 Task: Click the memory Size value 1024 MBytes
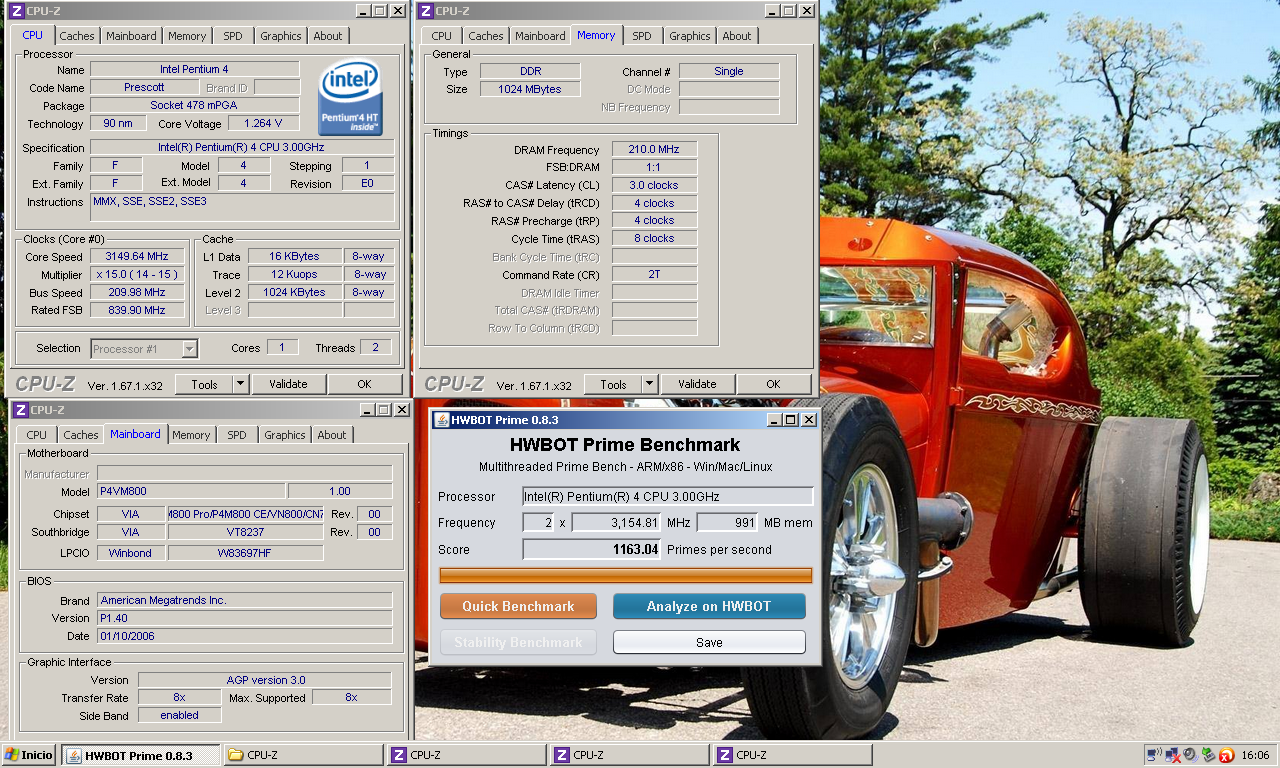[x=530, y=89]
